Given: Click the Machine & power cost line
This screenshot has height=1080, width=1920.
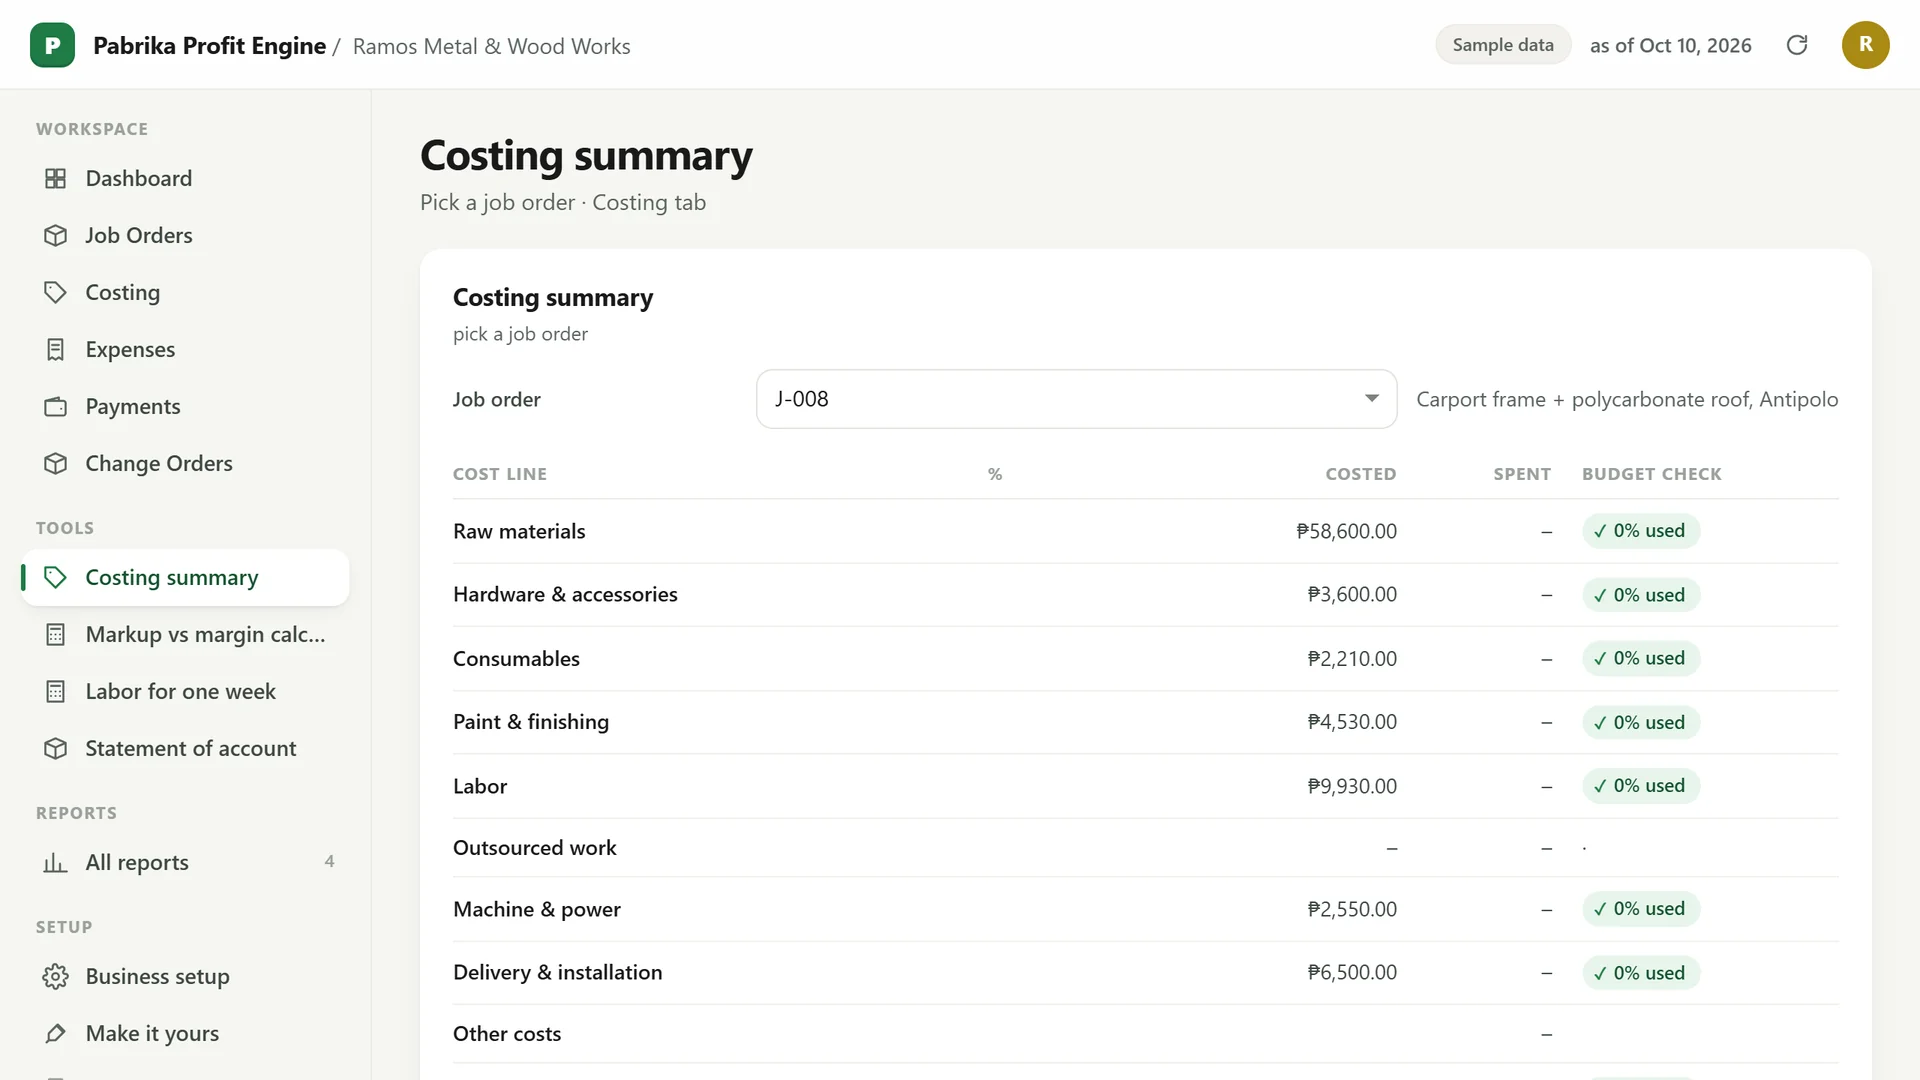Looking at the screenshot, I should 537,909.
